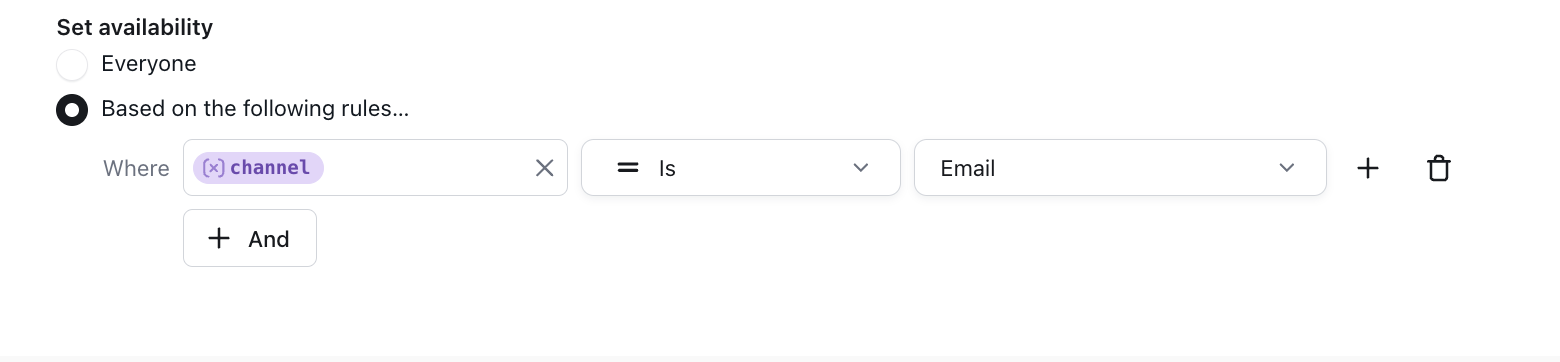Viewport: 1560px width, 362px height.
Task: Clear the channel variable with the X
Action: [544, 168]
